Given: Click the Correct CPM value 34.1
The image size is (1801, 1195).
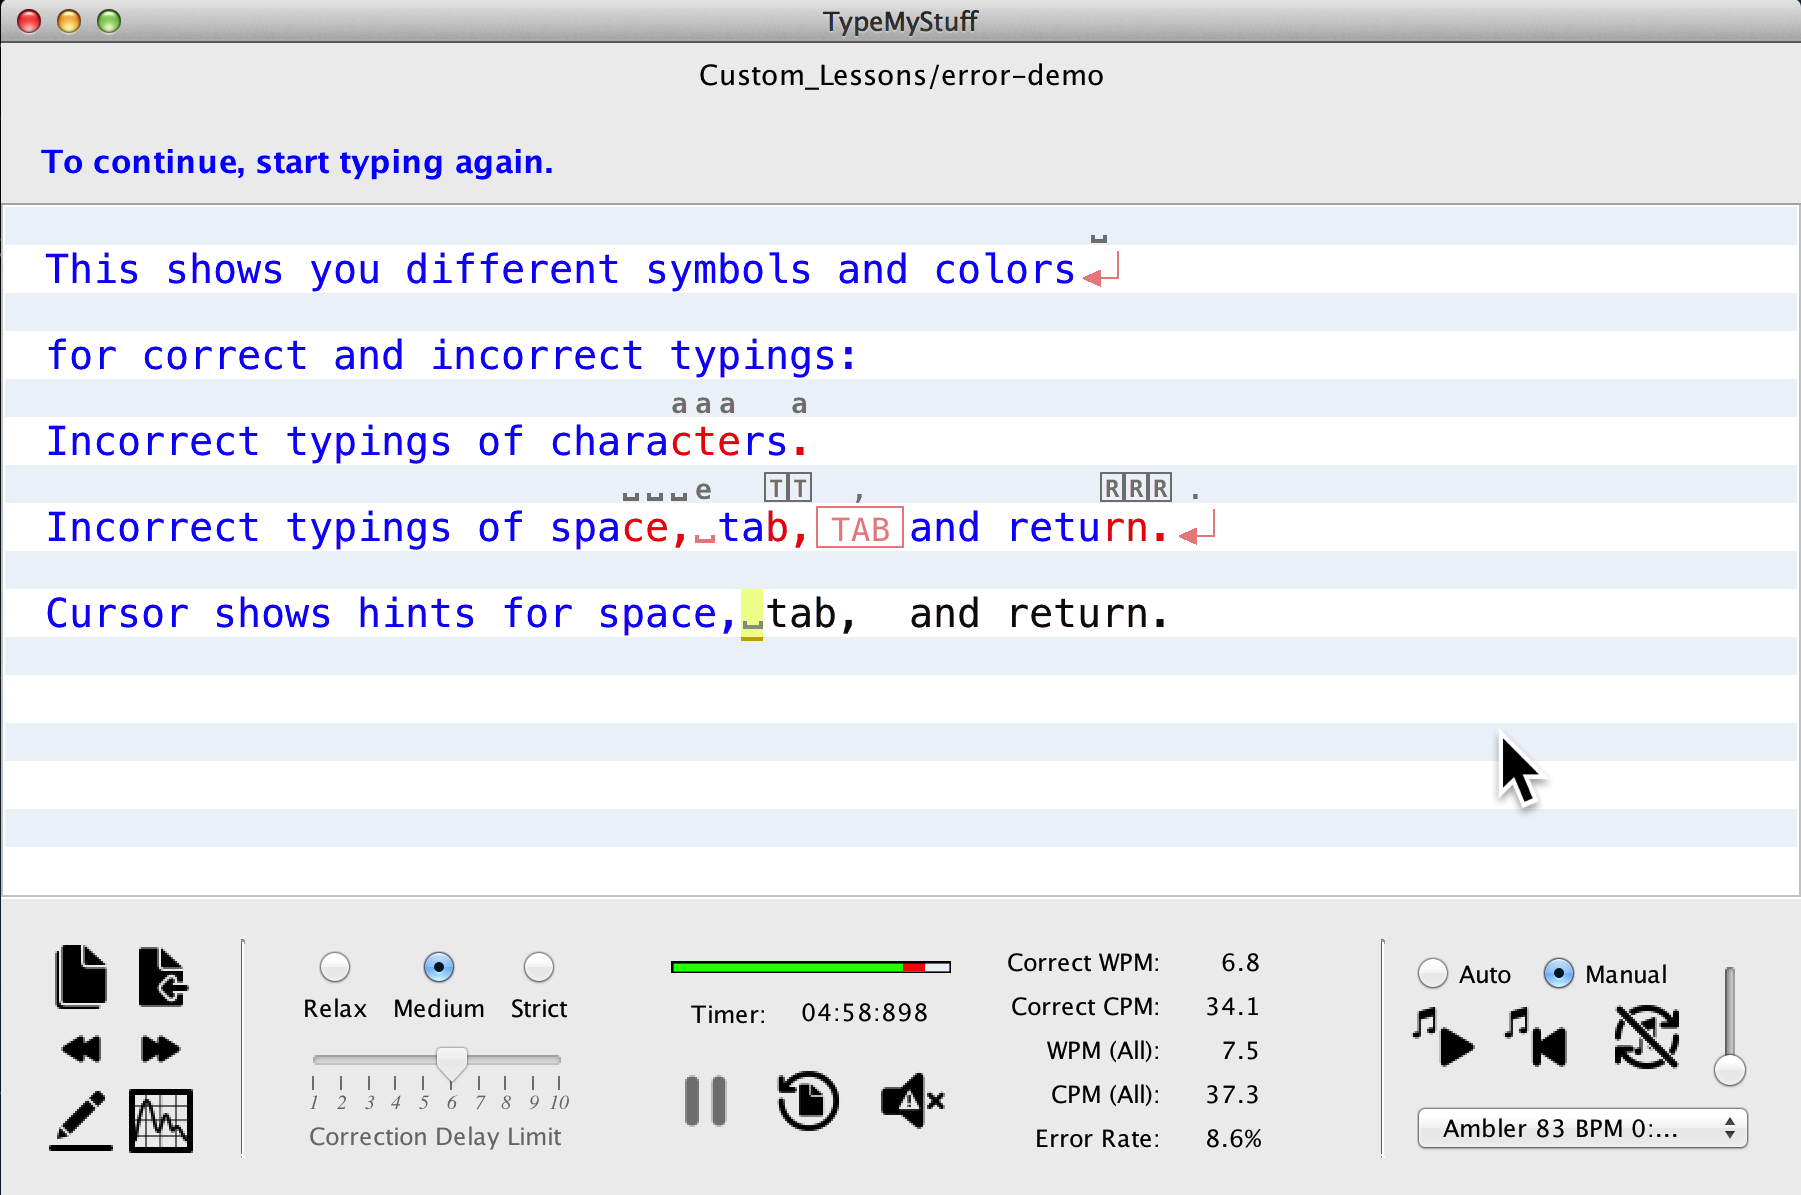Looking at the screenshot, I should pos(1232,1006).
